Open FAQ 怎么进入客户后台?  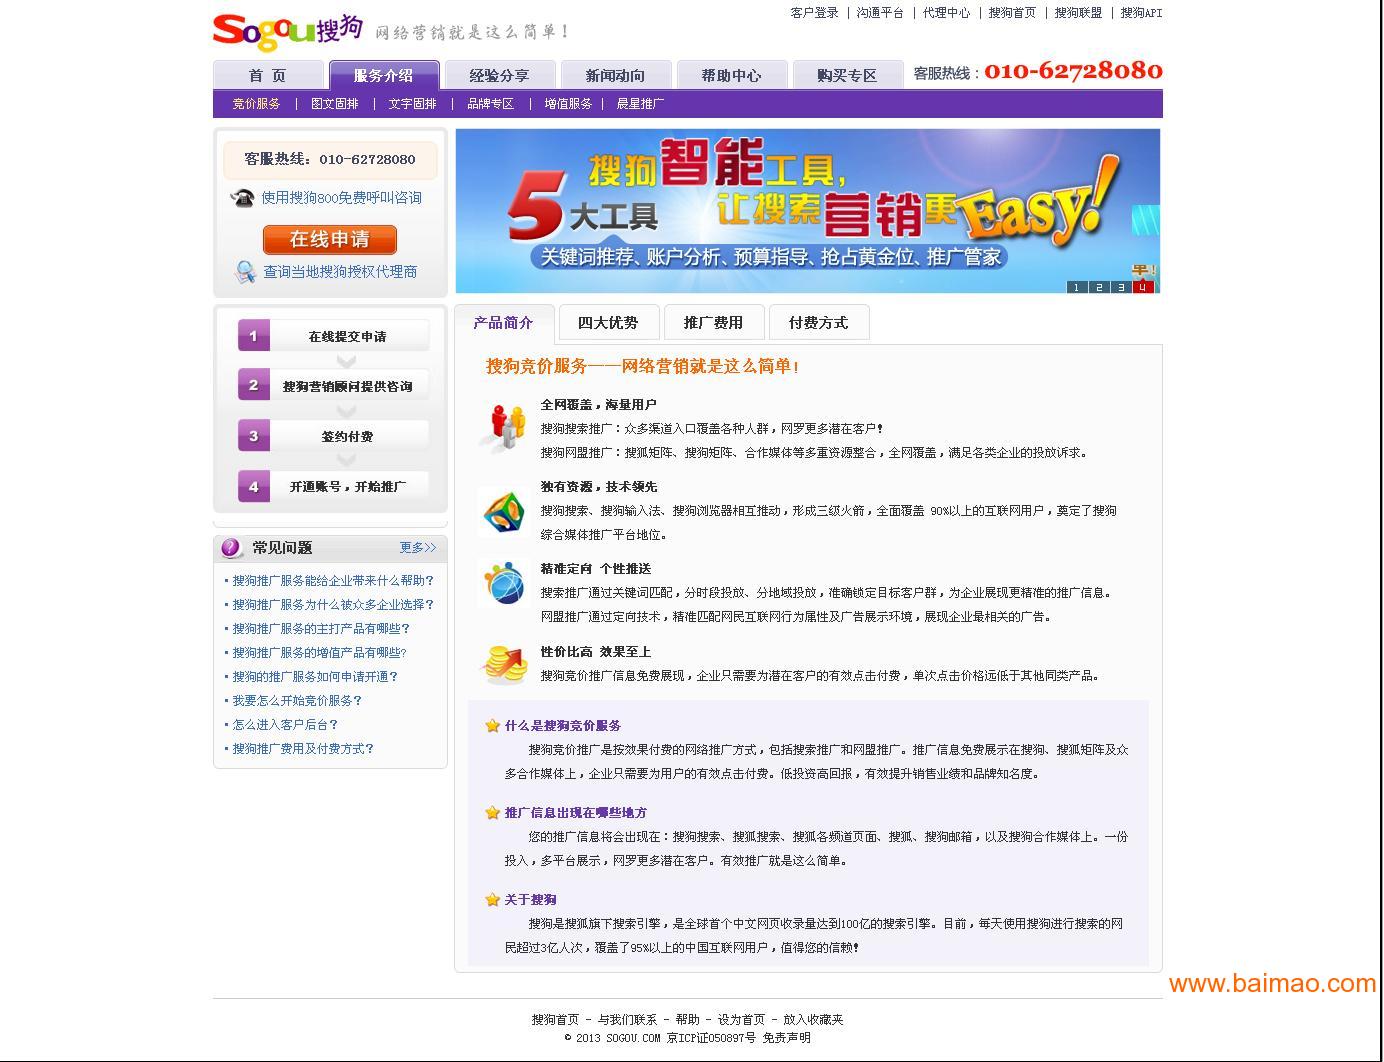(x=285, y=725)
